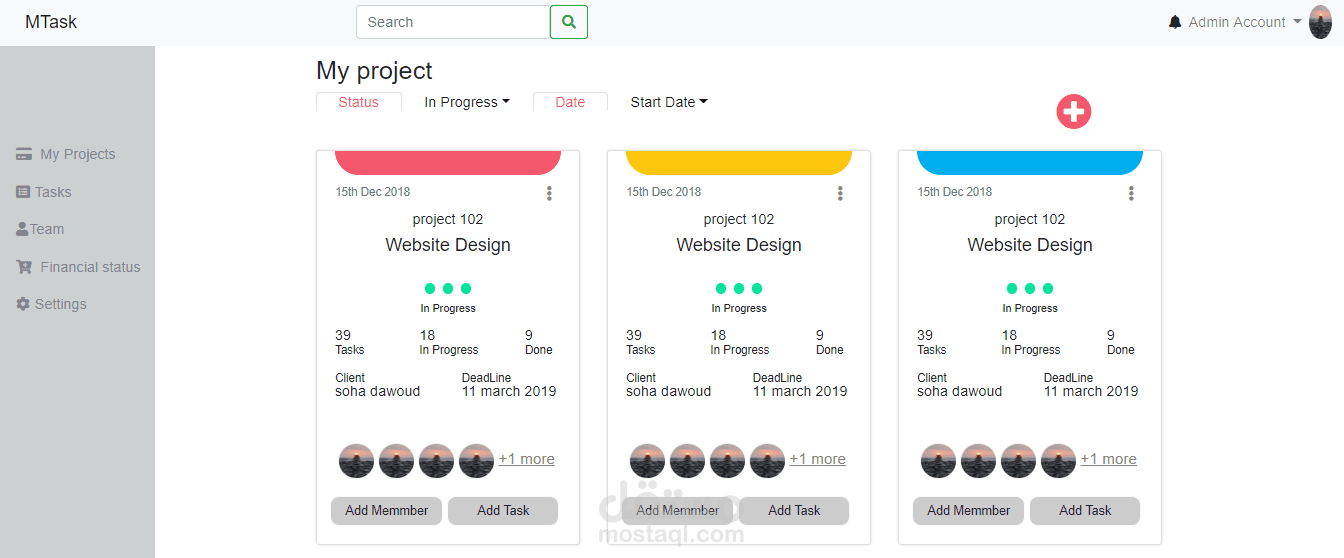Click the red plus add project button
Image resolution: width=1344 pixels, height=558 pixels.
coord(1074,112)
